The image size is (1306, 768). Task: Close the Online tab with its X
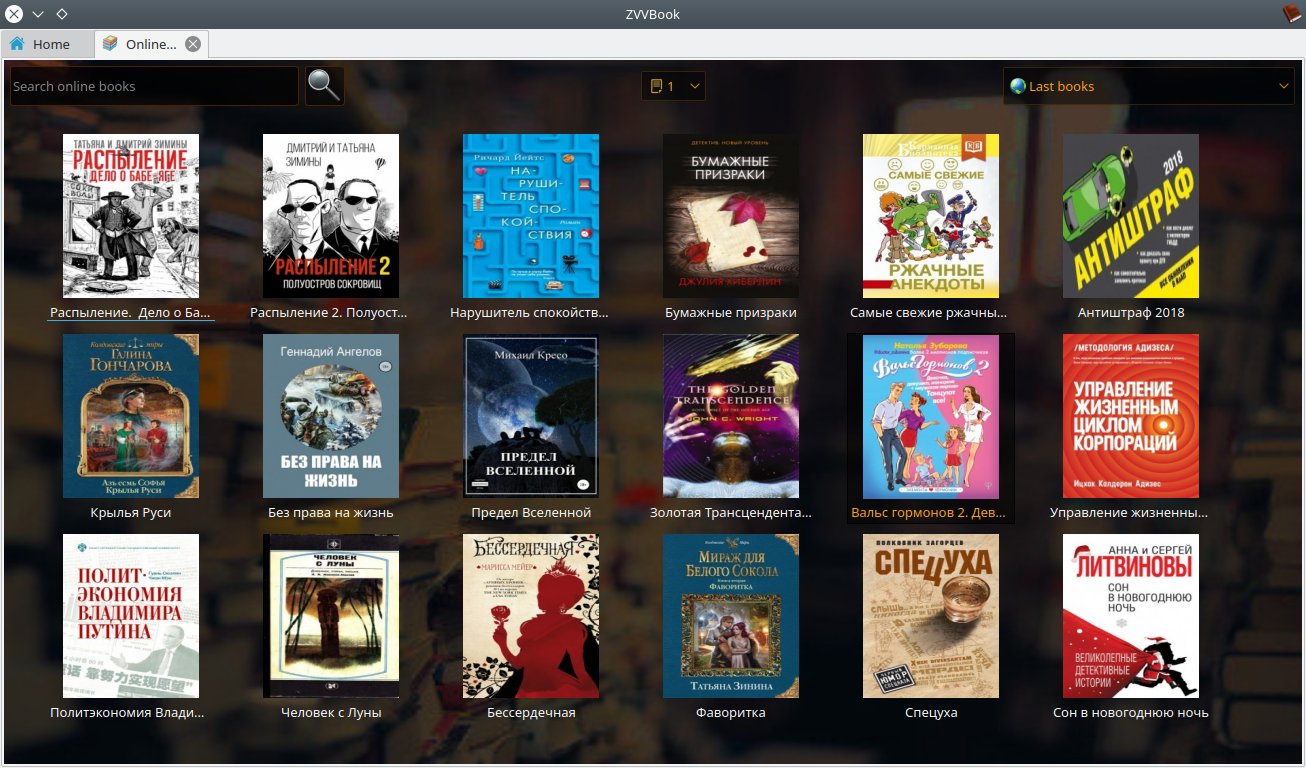pyautogui.click(x=193, y=44)
